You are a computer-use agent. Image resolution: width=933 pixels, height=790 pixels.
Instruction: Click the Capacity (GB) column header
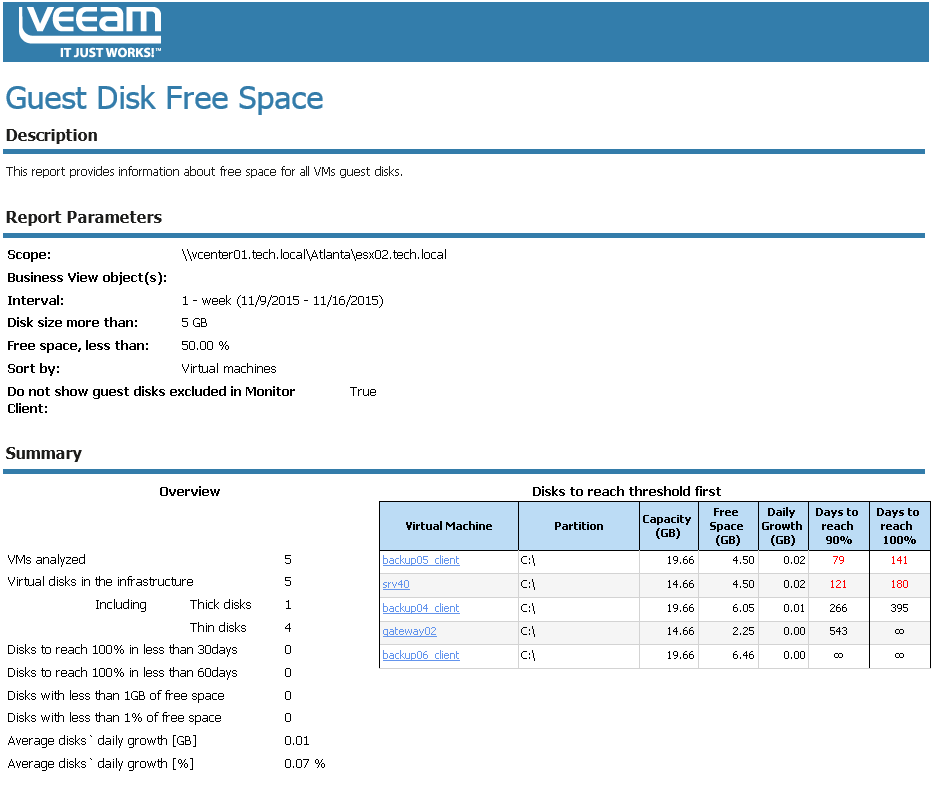click(x=668, y=526)
